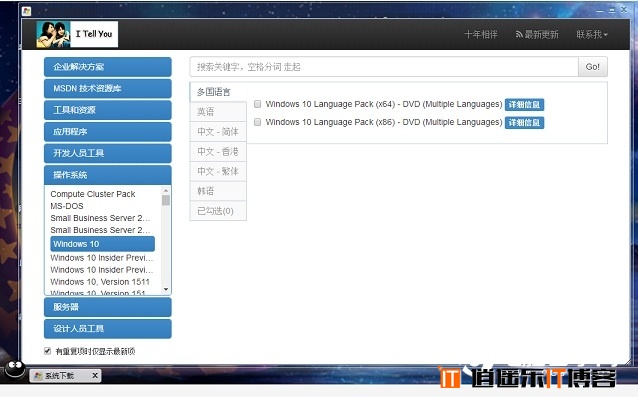638x397 pixels.
Task: Click the 系统下载 taskbar icon
Action: (38, 375)
